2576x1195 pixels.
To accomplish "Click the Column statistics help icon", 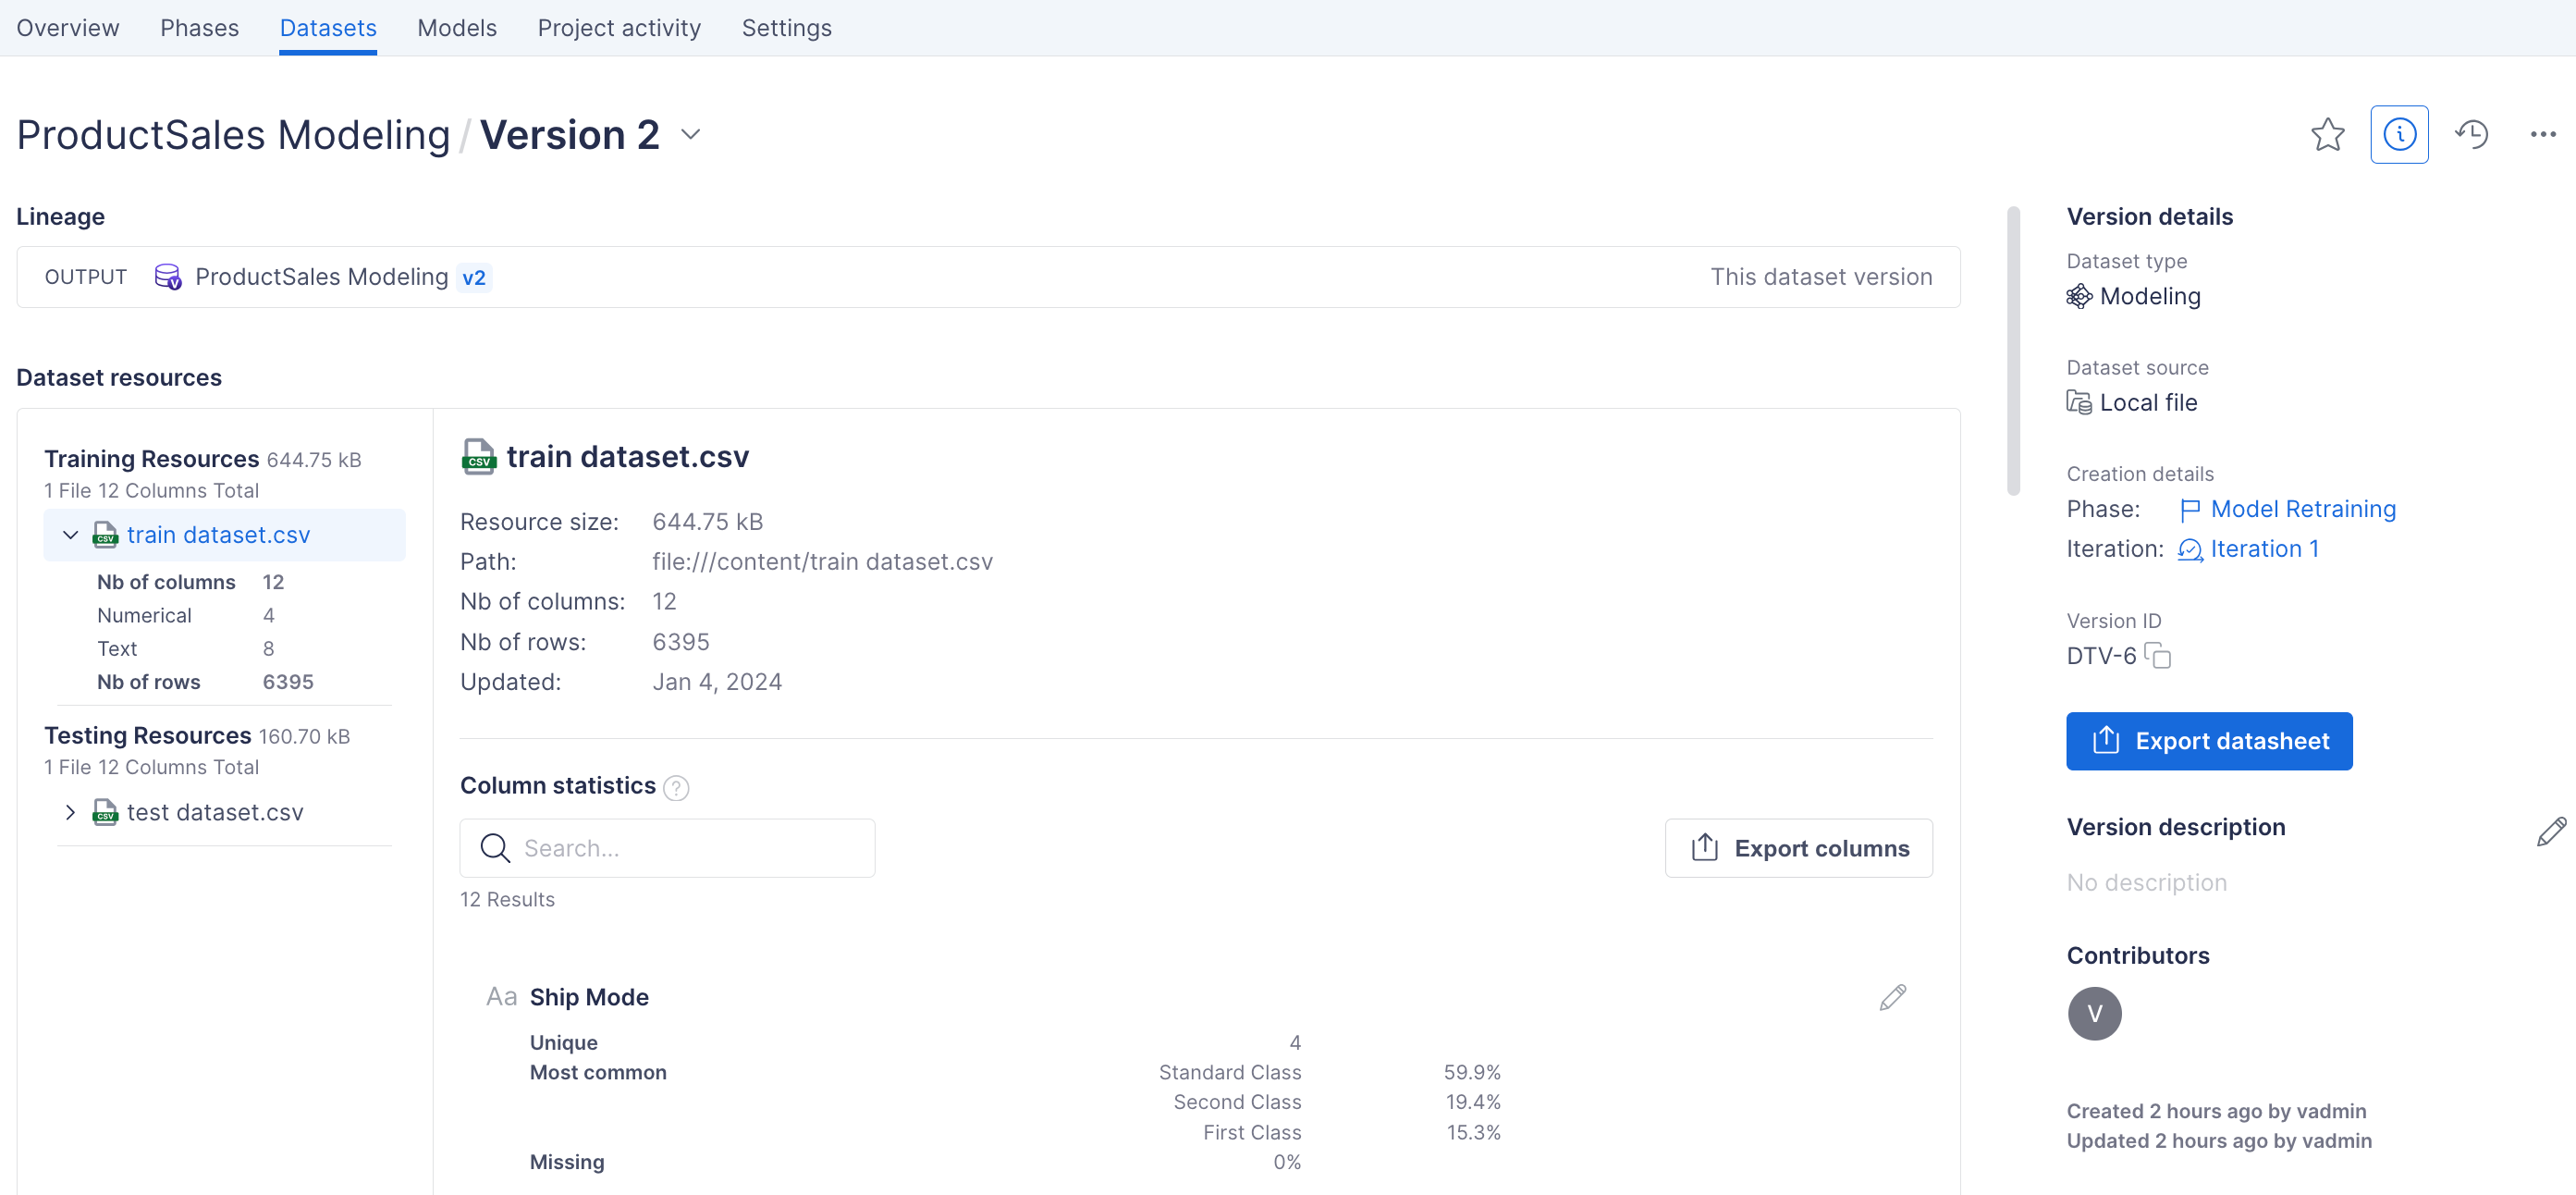I will (676, 788).
